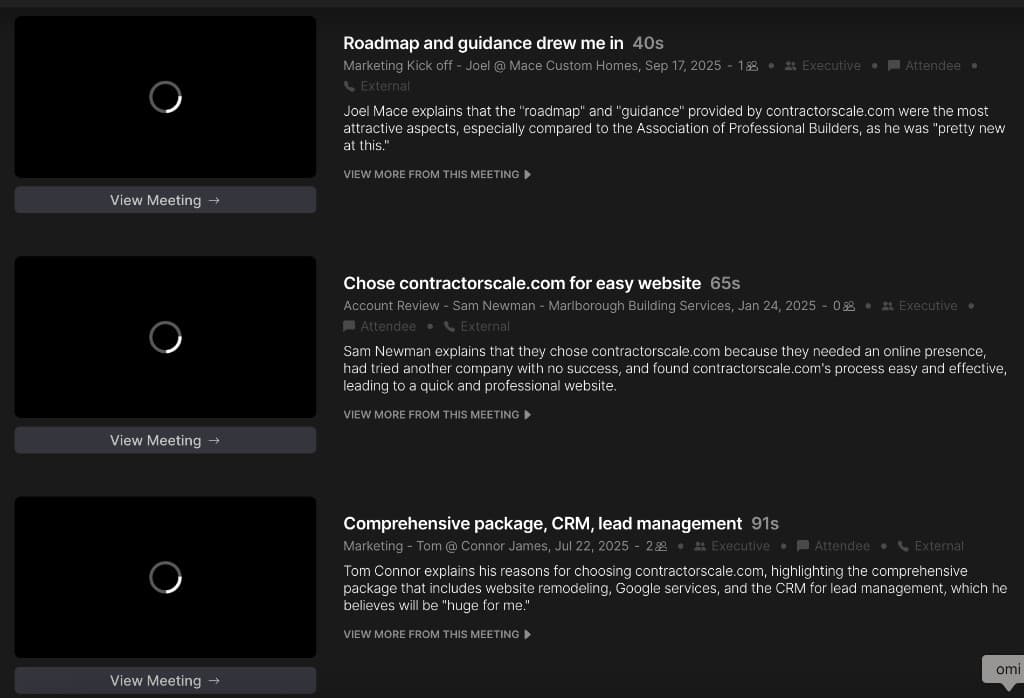Image resolution: width=1024 pixels, height=698 pixels.
Task: Click the 65s duration label
Action: 725,283
